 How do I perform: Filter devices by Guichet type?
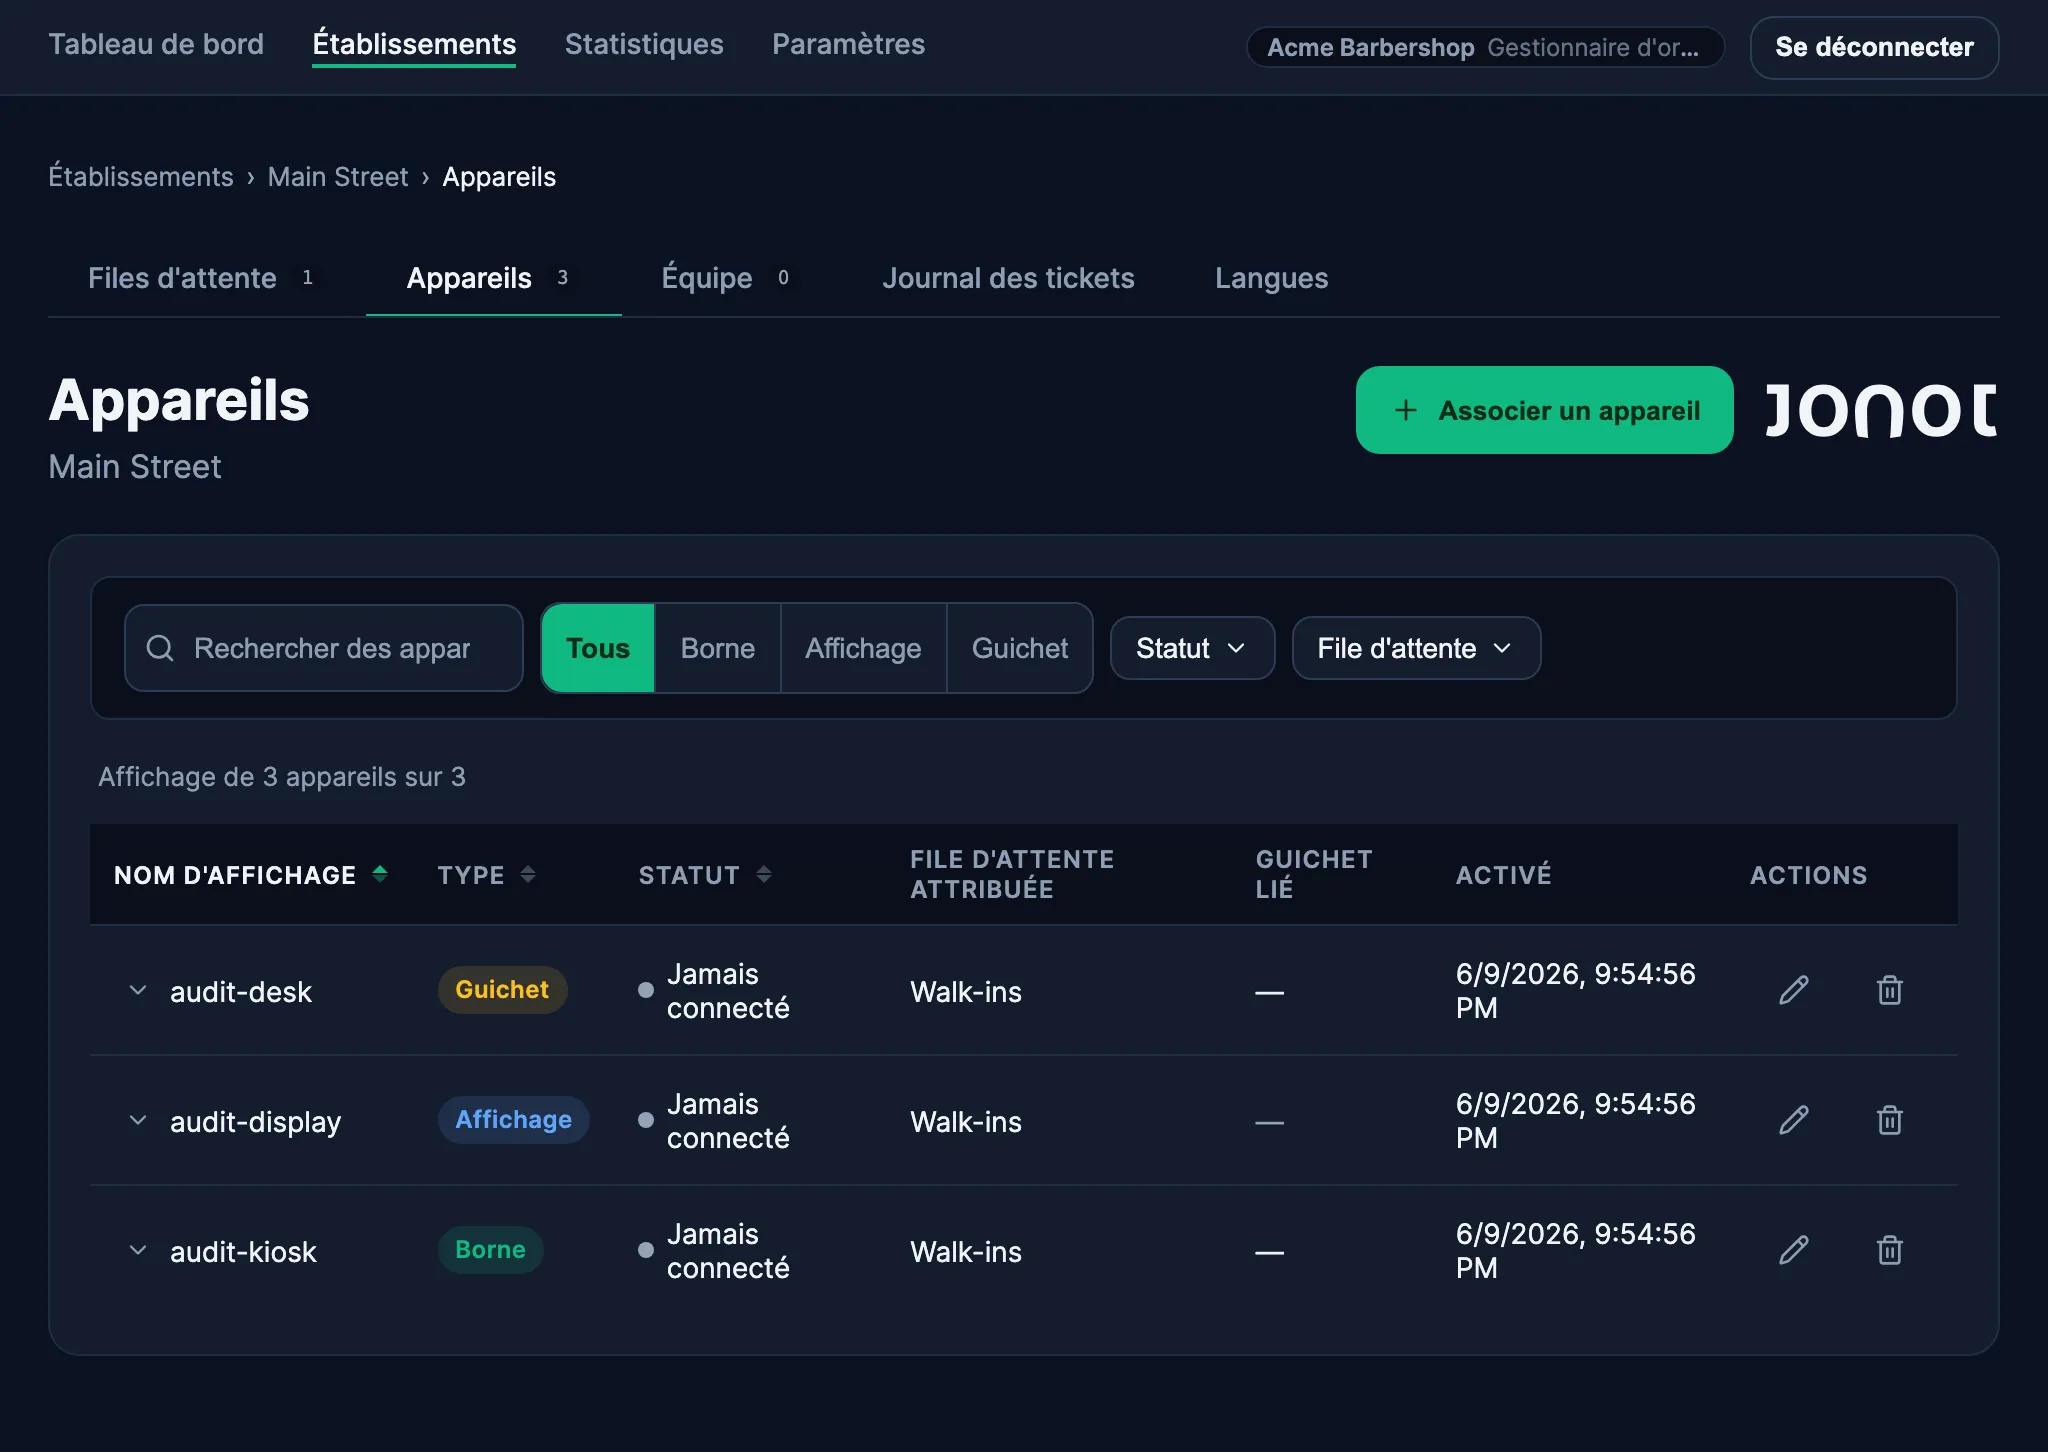1020,648
